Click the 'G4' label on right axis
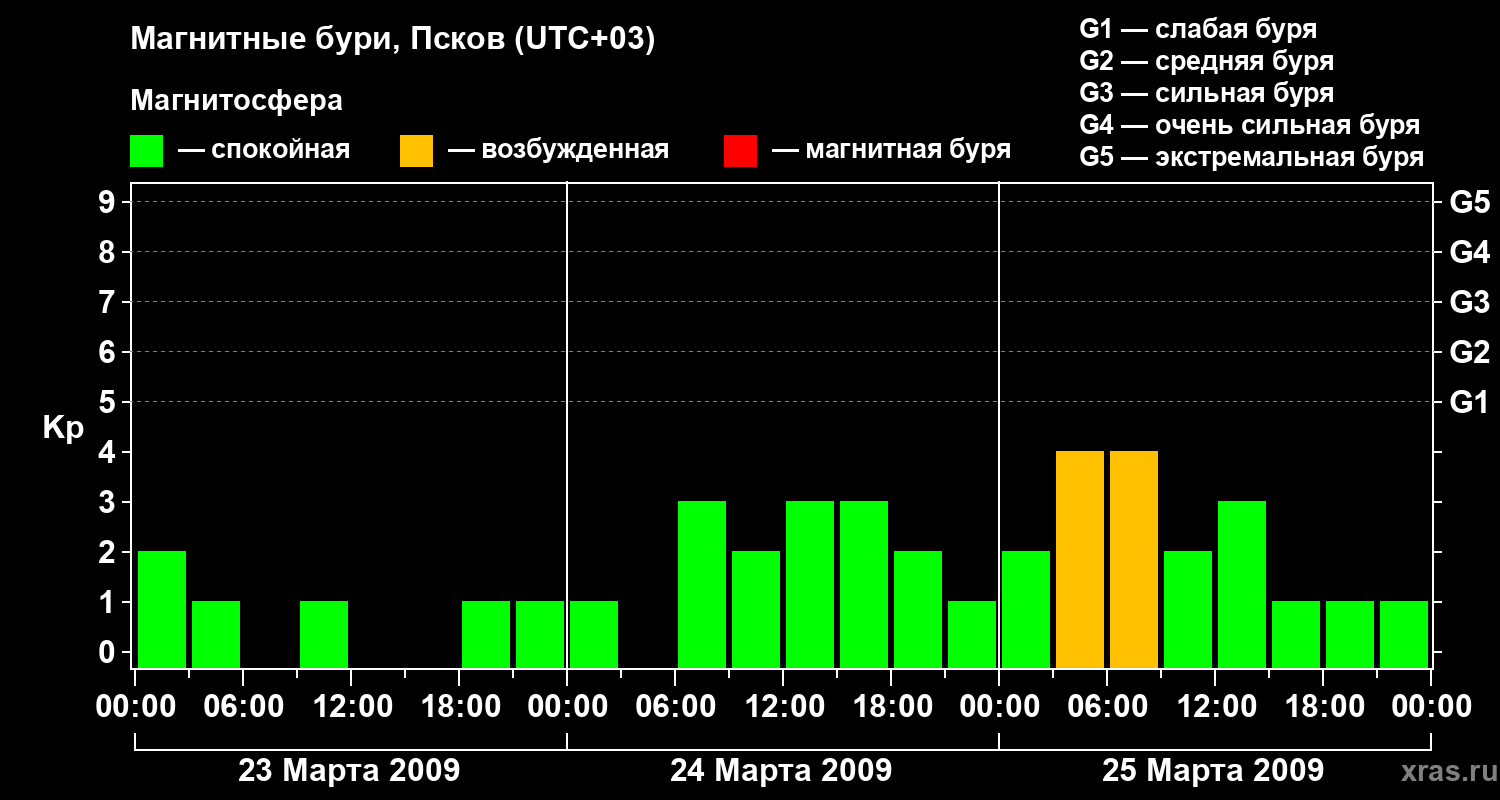Viewport: 1500px width, 800px height. coord(1469,252)
